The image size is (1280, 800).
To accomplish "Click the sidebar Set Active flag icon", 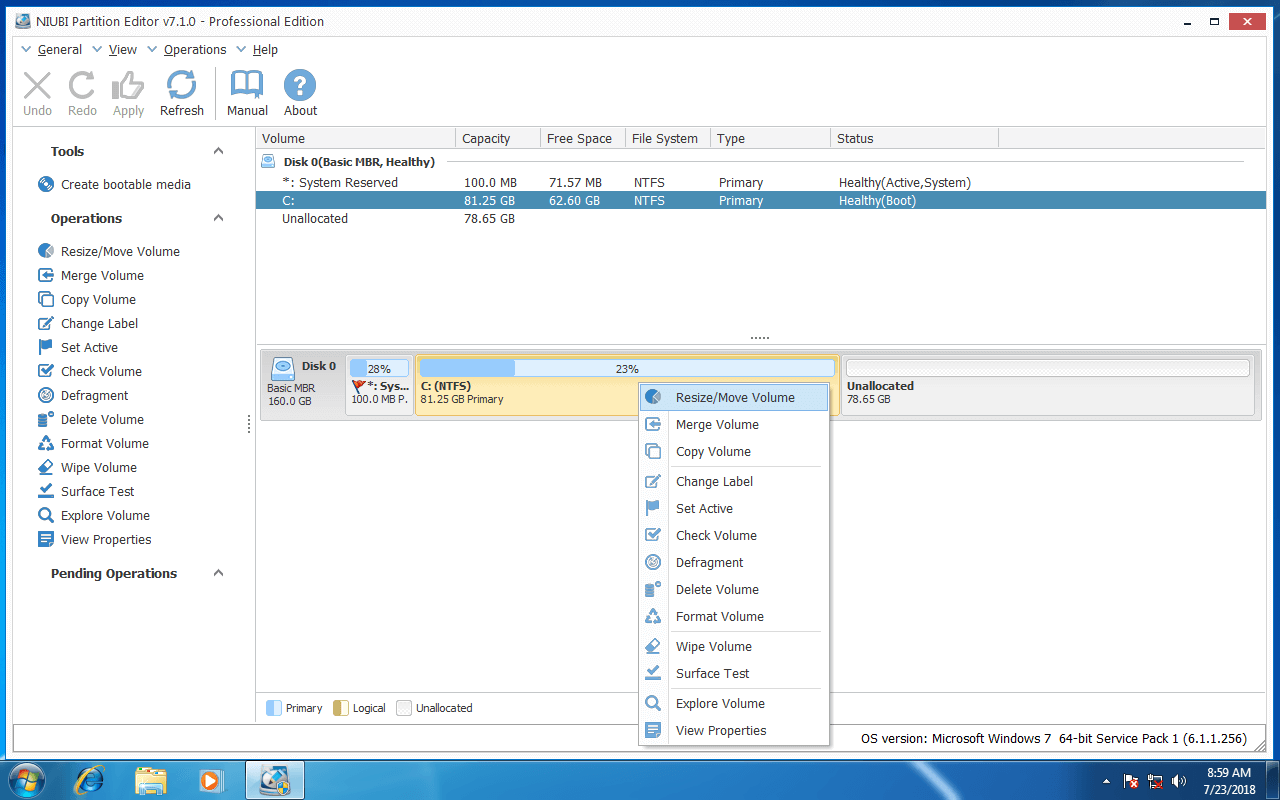I will point(46,347).
